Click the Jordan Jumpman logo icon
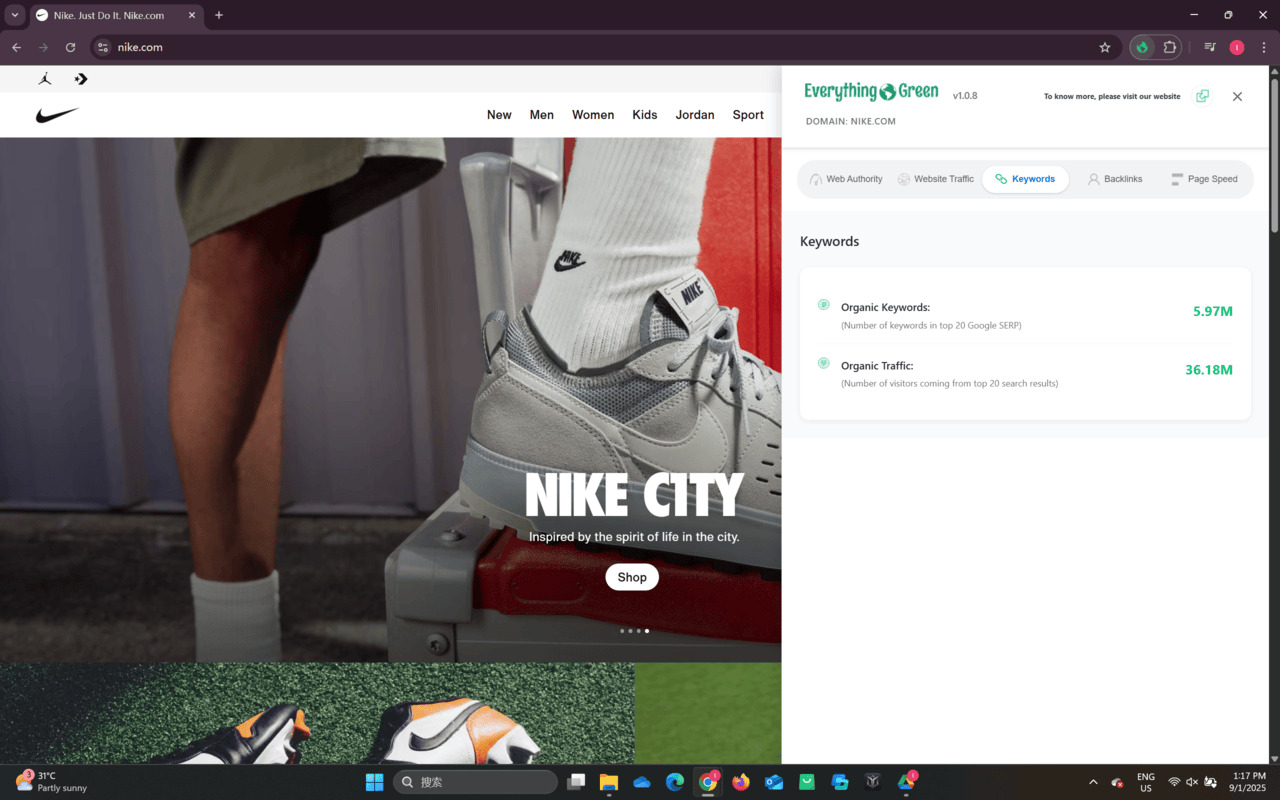 pyautogui.click(x=45, y=79)
